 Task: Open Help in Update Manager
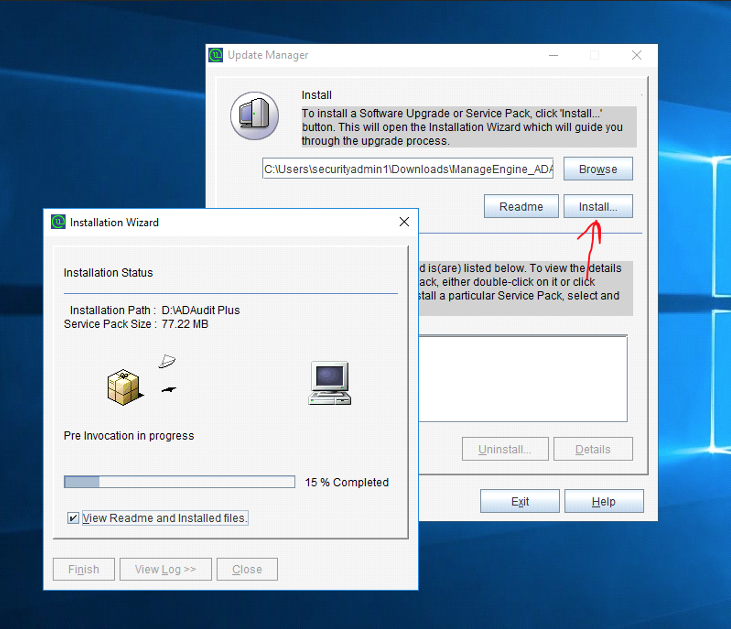[604, 501]
